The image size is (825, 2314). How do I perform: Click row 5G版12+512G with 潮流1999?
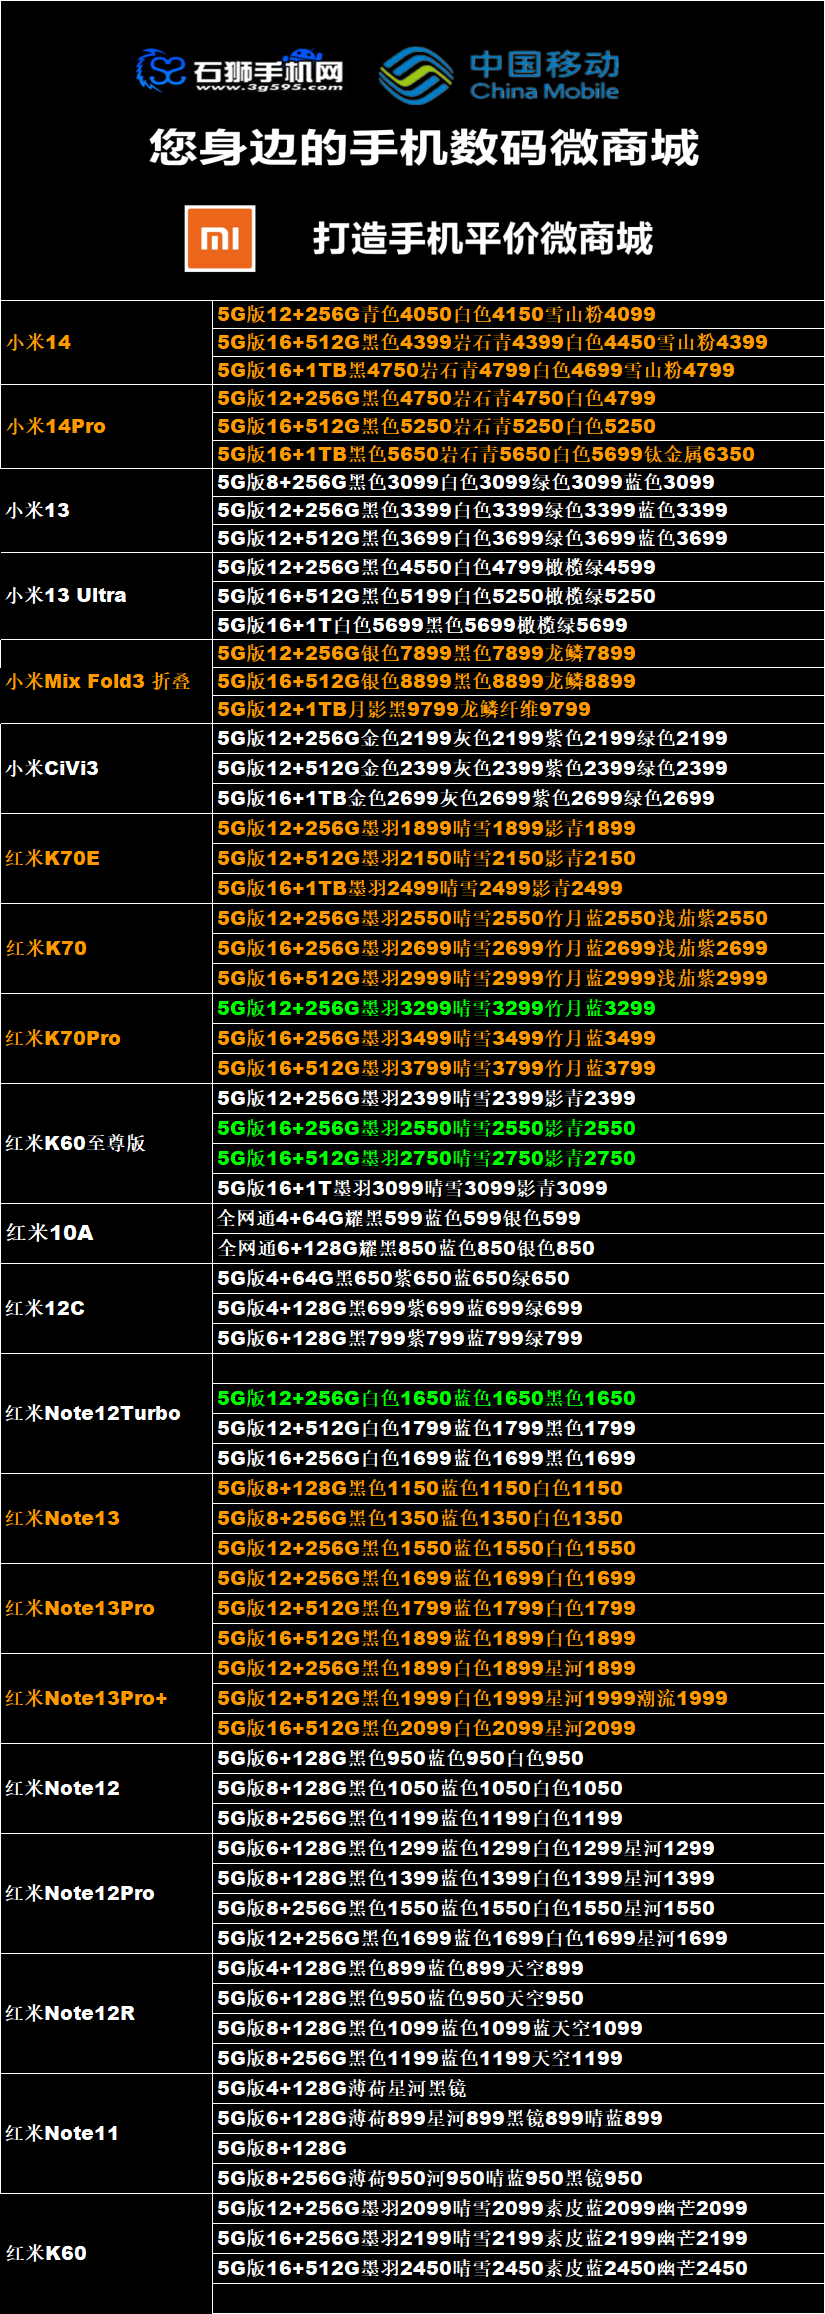518,1698
